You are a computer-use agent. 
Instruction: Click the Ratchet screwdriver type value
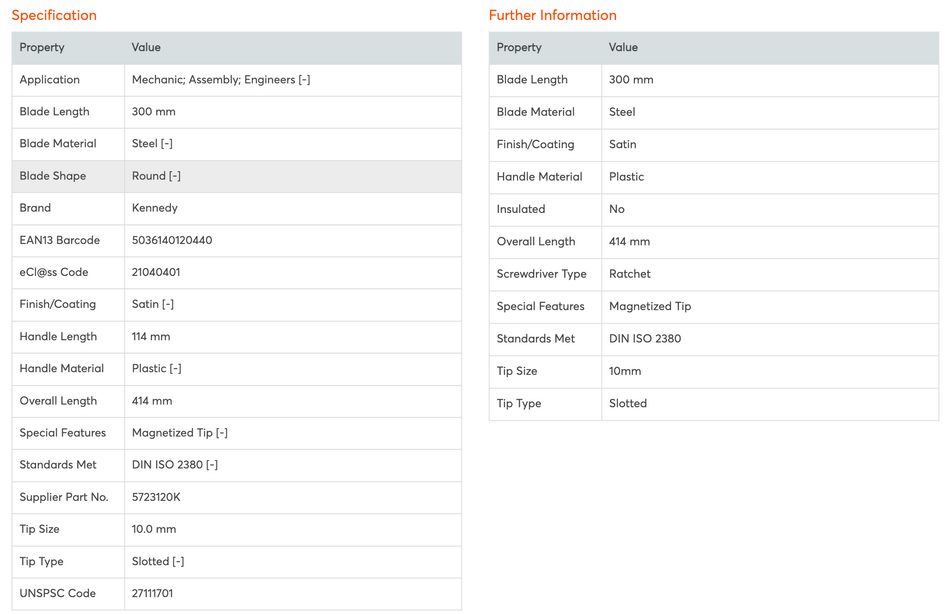click(x=630, y=274)
